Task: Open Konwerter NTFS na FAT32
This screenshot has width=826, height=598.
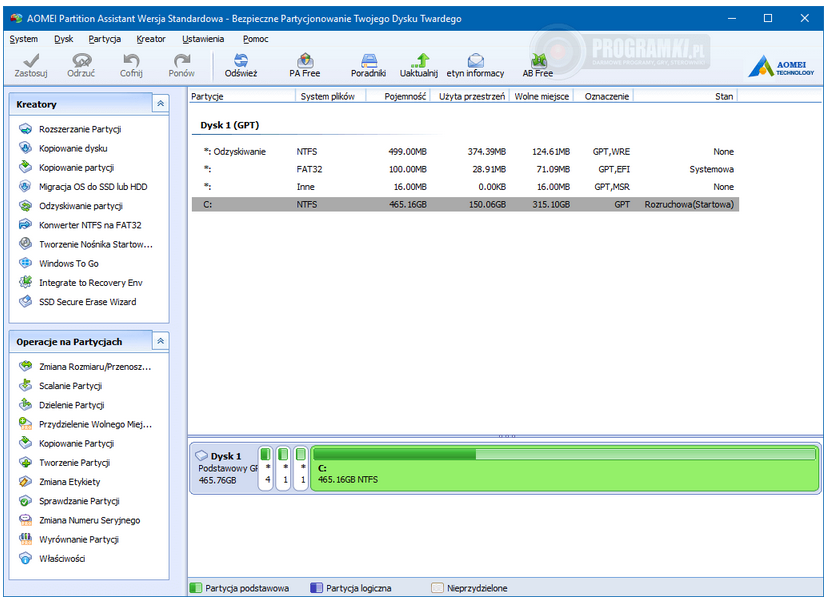Action: pos(90,225)
